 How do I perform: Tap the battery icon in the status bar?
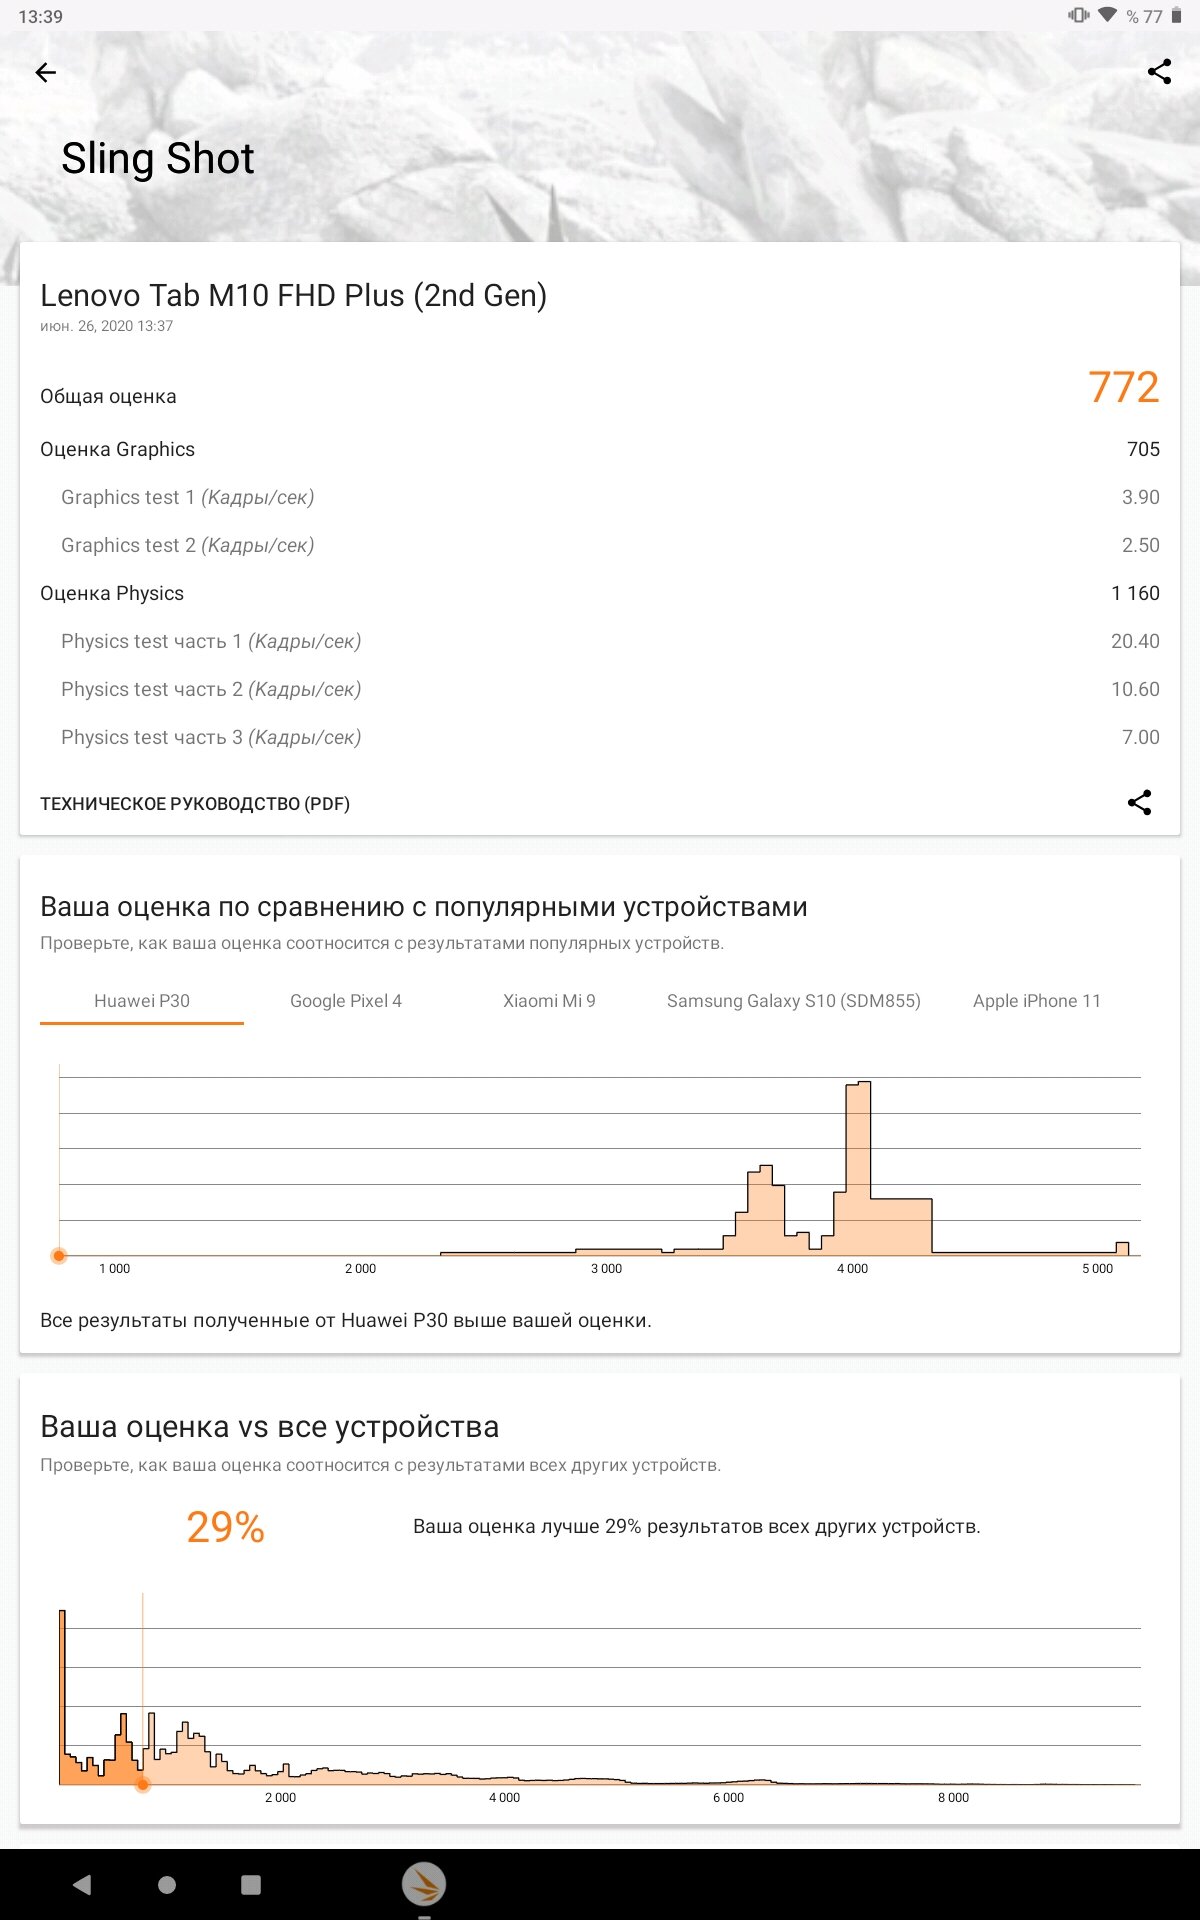point(1177,16)
